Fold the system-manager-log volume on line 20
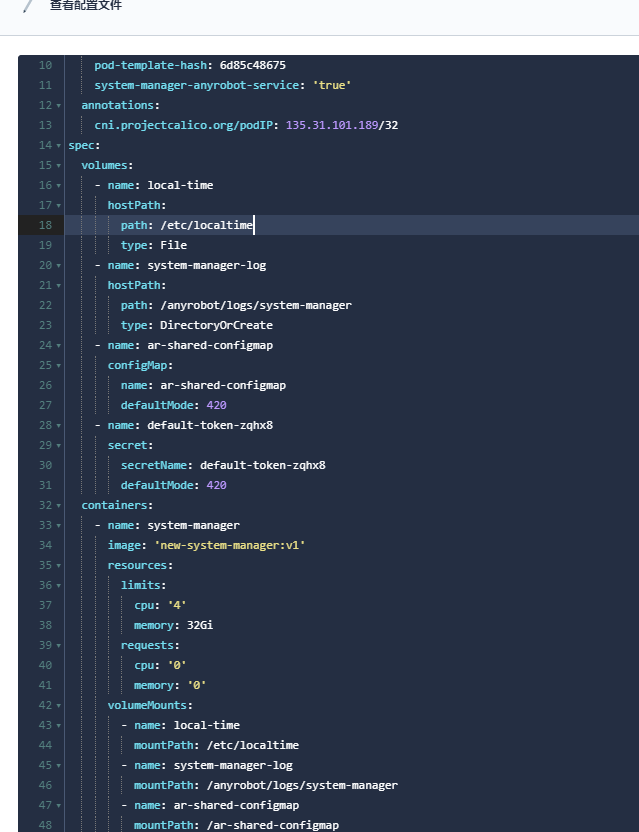Screen dimensions: 639x832 point(59,265)
